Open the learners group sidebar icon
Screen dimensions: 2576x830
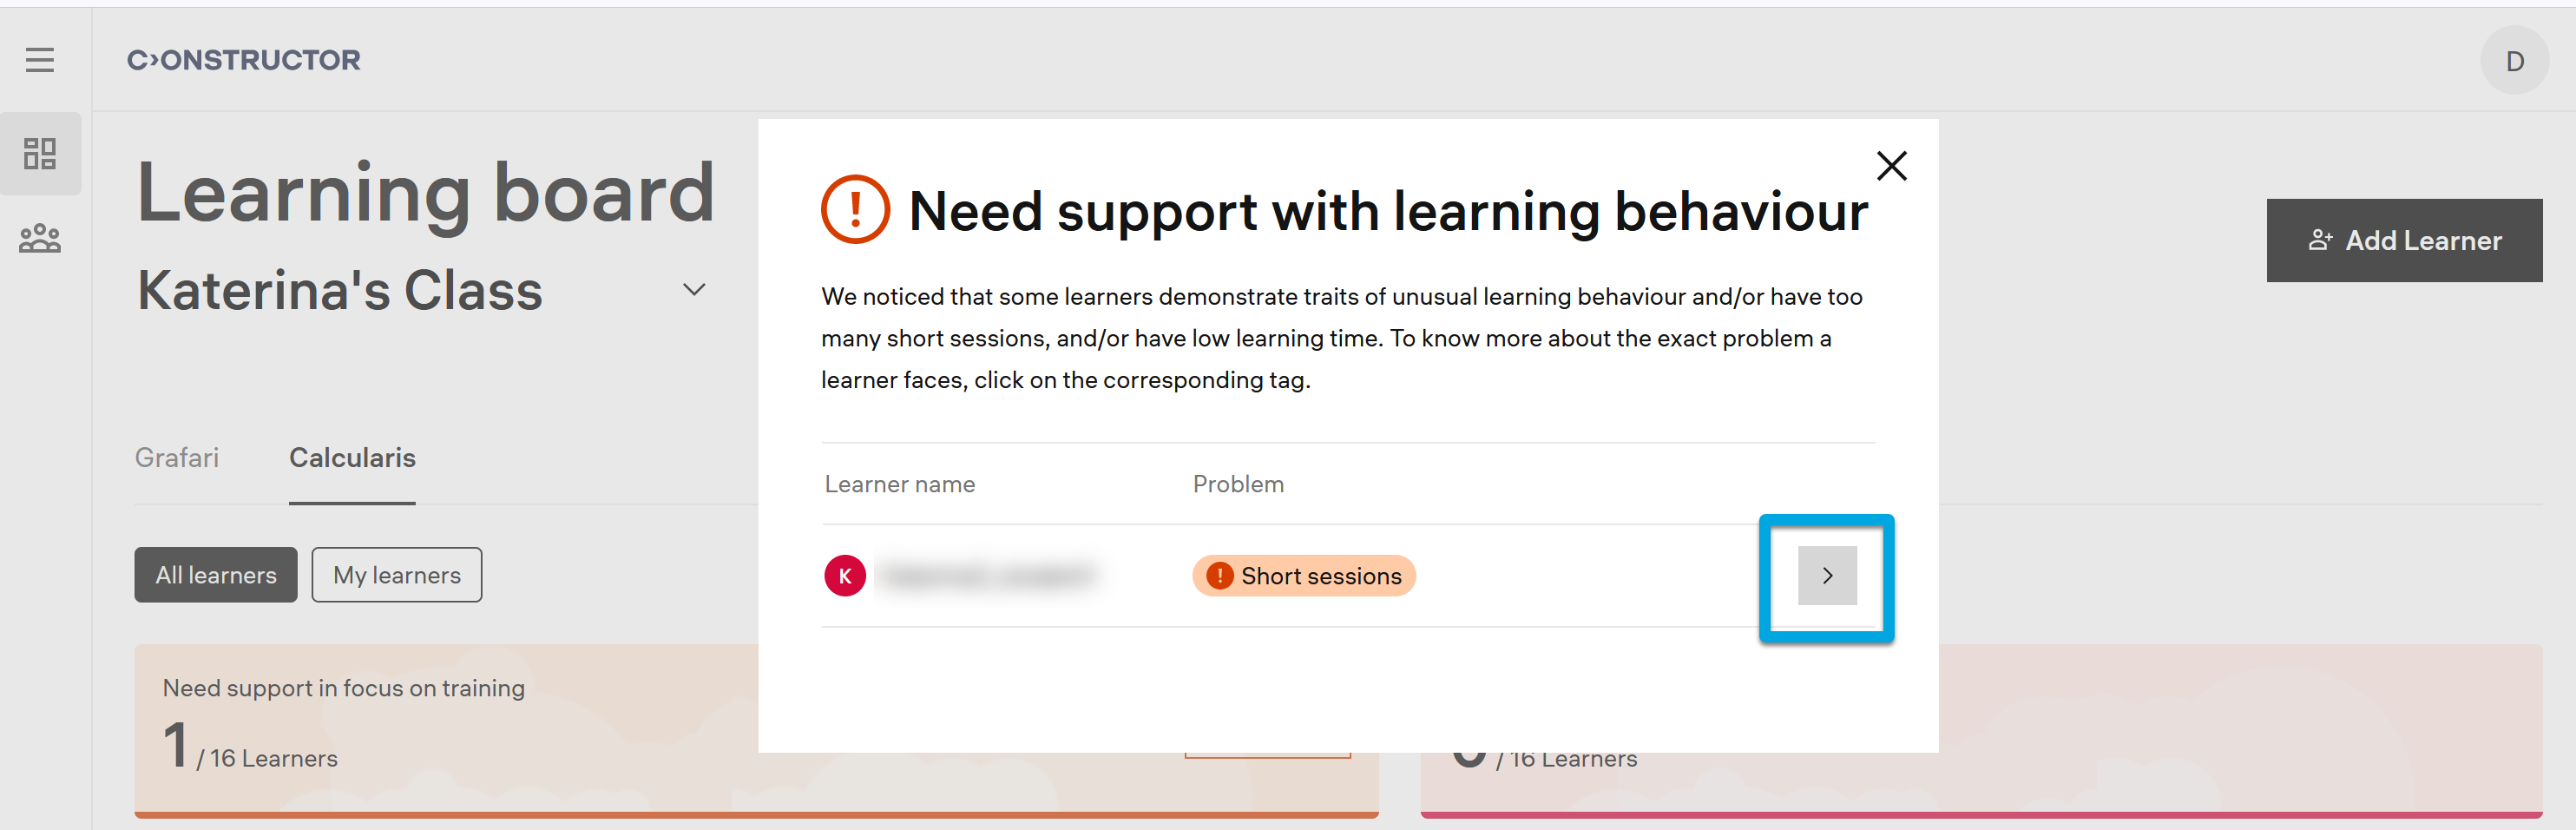click(40, 239)
